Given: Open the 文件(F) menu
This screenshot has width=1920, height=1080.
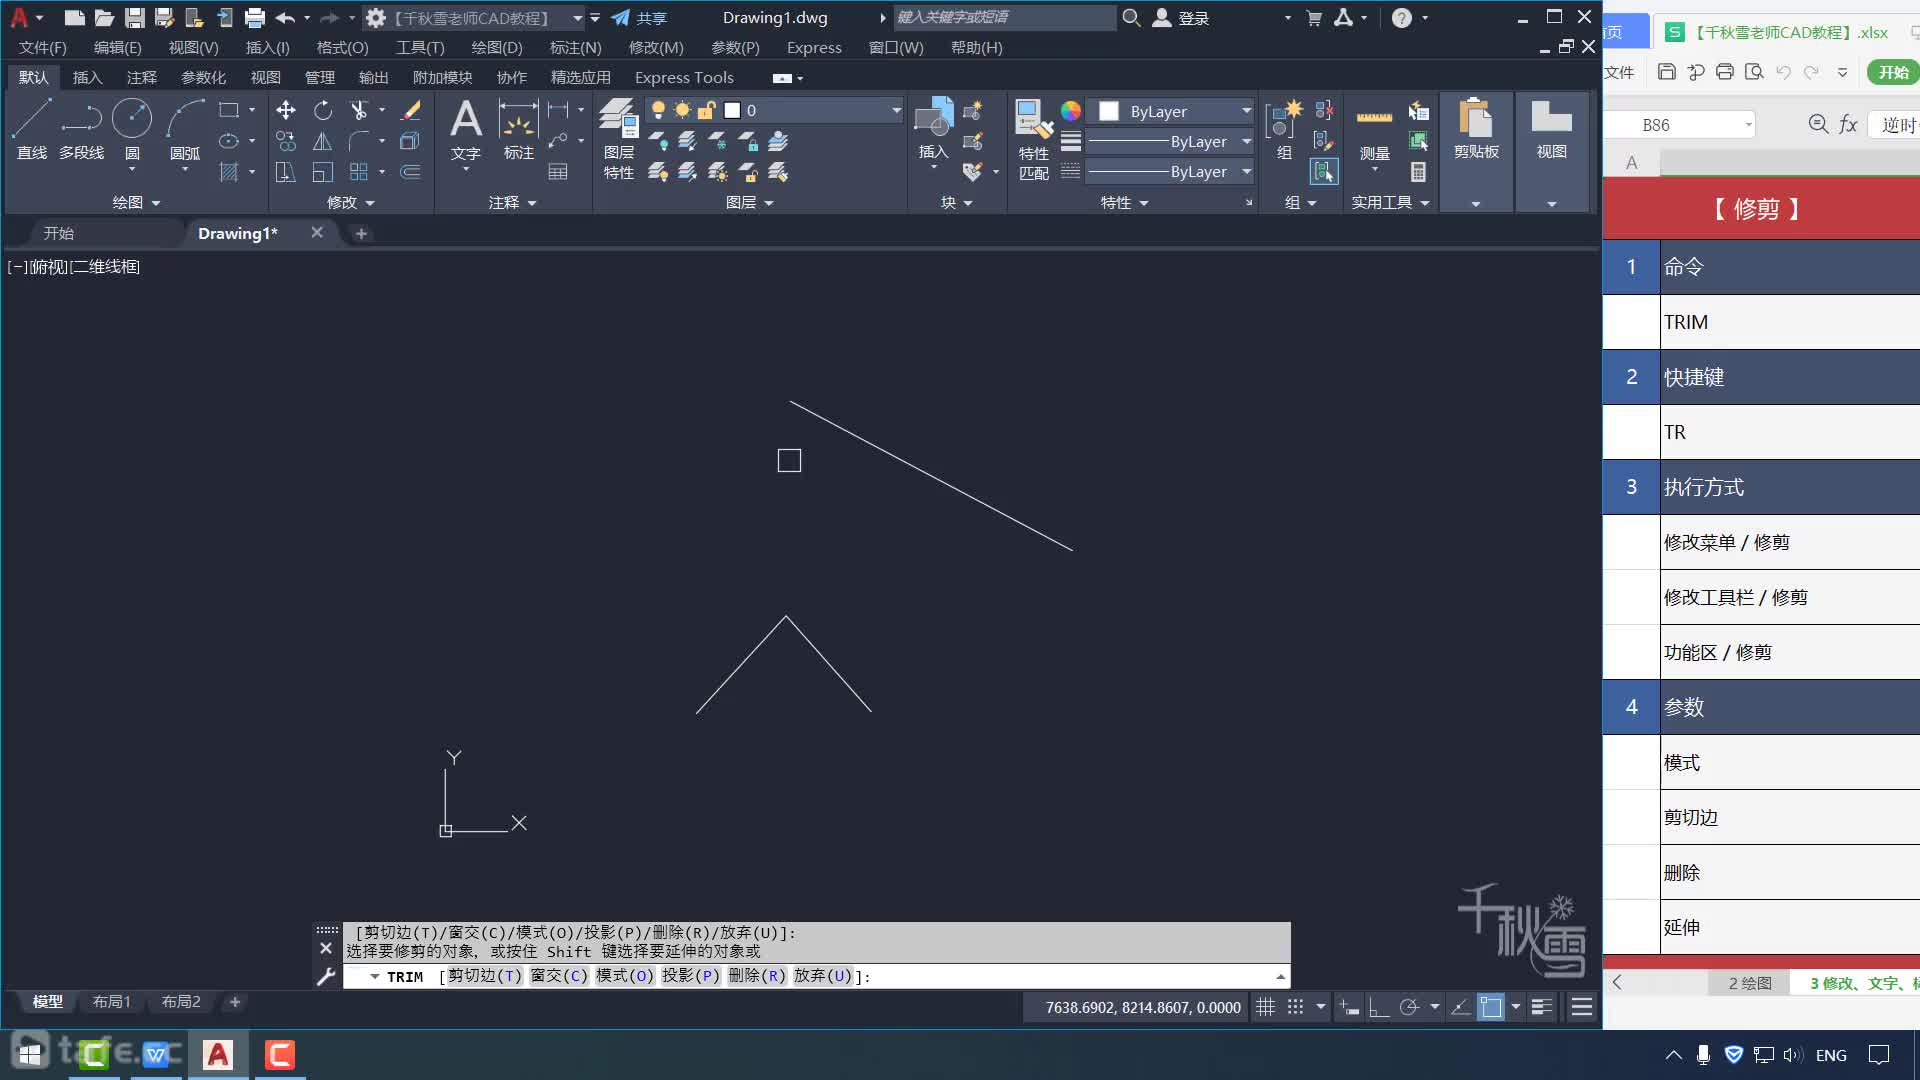Looking at the screenshot, I should coord(43,47).
